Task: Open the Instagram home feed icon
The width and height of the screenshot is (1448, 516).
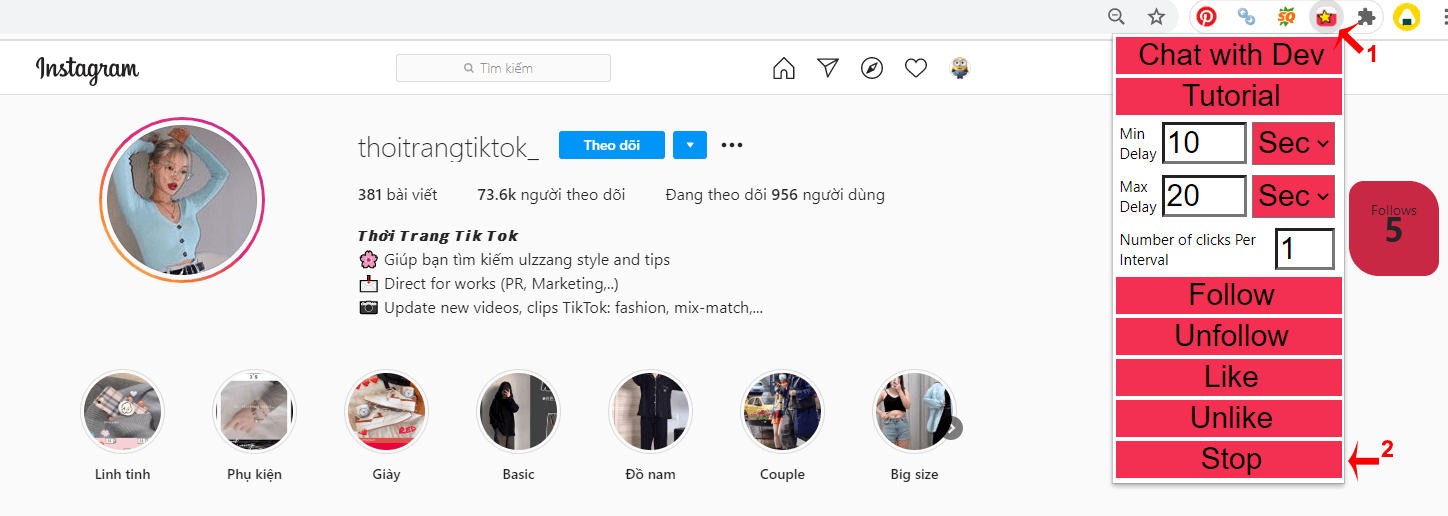Action: pyautogui.click(x=784, y=68)
